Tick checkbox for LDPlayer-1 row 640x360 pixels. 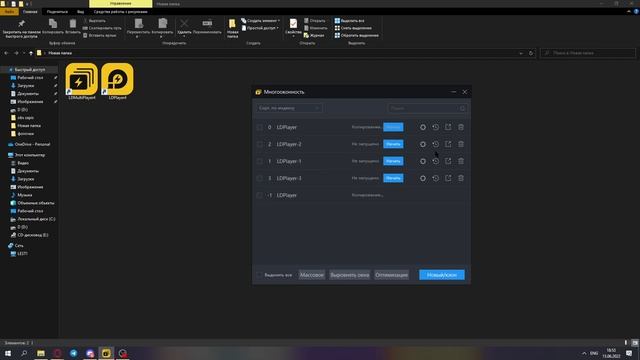pos(260,161)
